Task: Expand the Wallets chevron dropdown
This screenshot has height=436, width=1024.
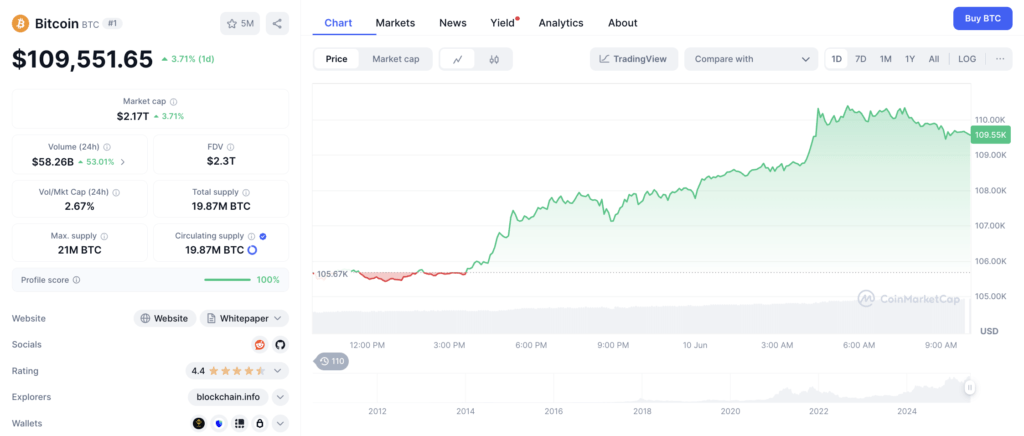Action: tap(280, 424)
